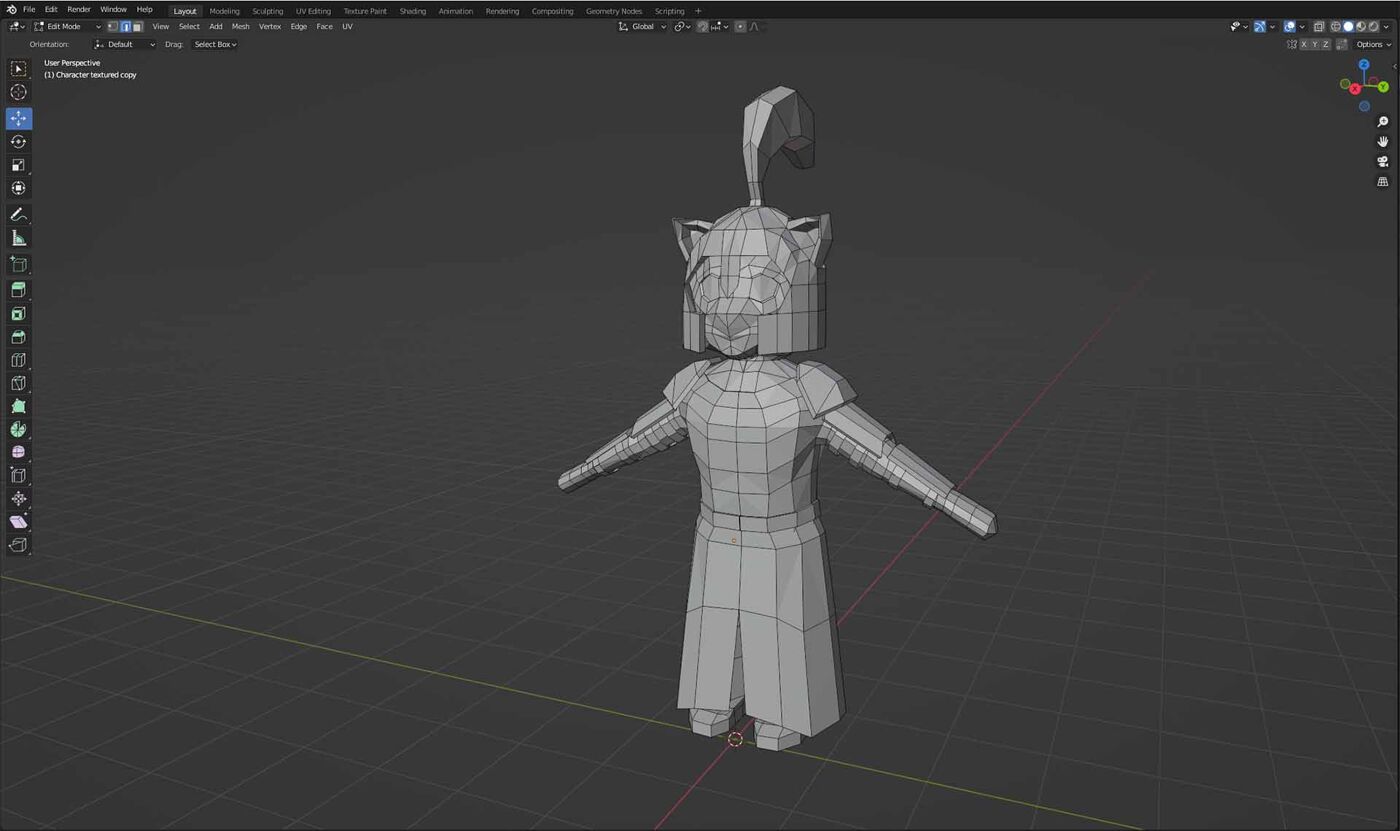Select the Rotate tool in toolbar
This screenshot has width=1400, height=831.
tap(18, 142)
